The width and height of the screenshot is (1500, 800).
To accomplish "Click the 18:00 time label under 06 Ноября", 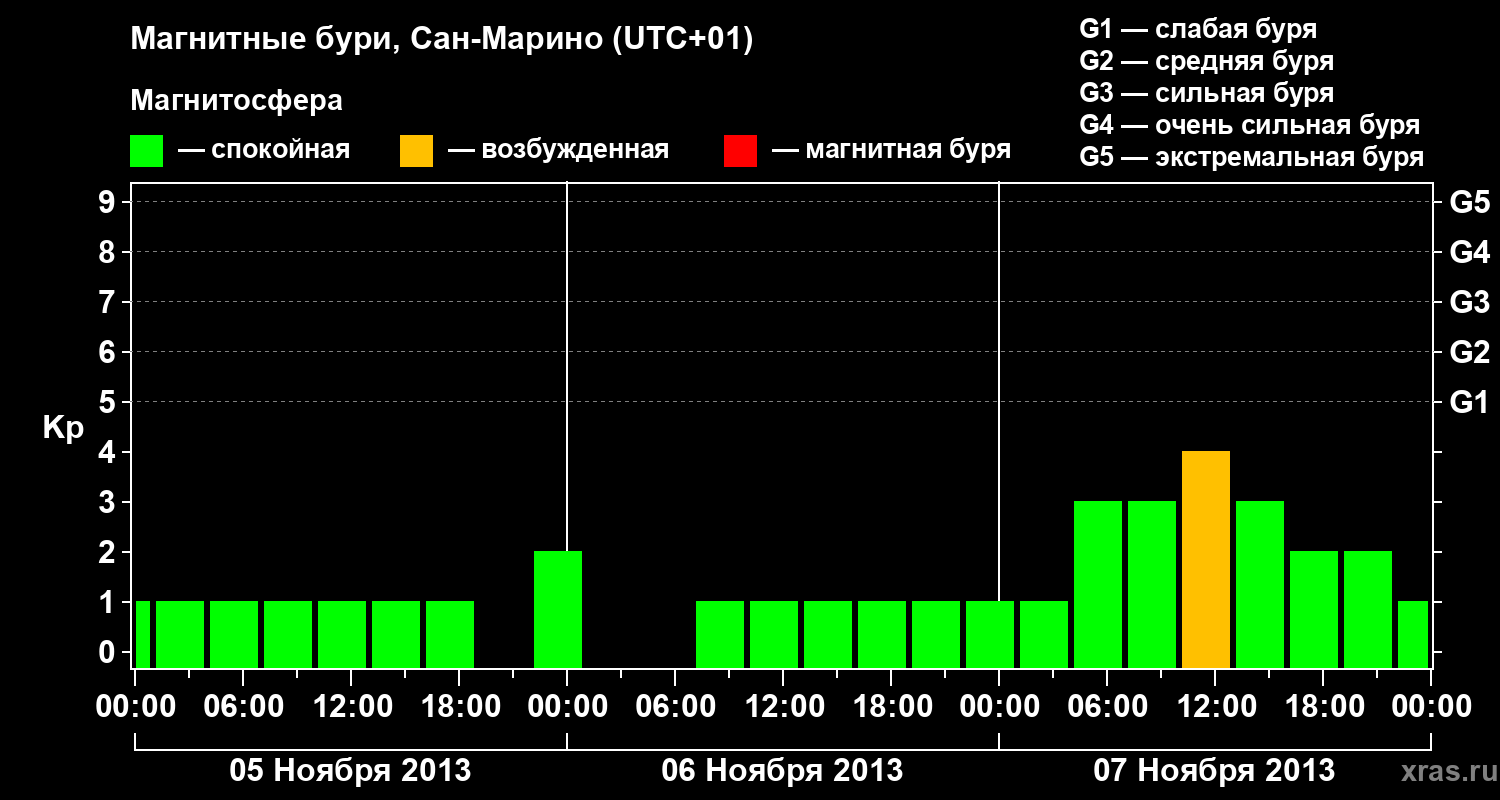I will point(891,707).
